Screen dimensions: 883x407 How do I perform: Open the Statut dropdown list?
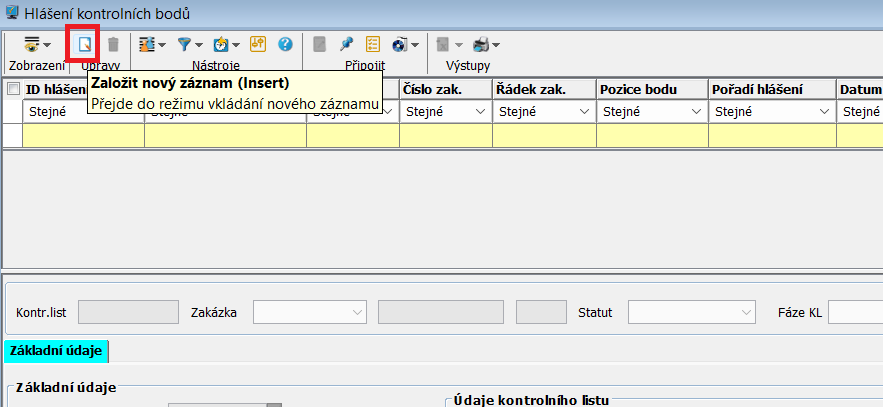(691, 312)
